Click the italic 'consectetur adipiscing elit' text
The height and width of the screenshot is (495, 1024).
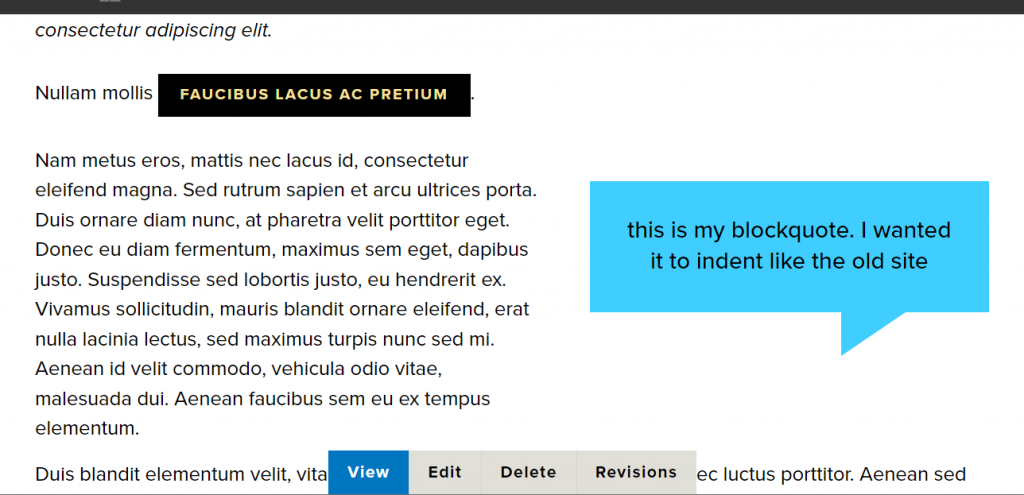click(x=153, y=31)
